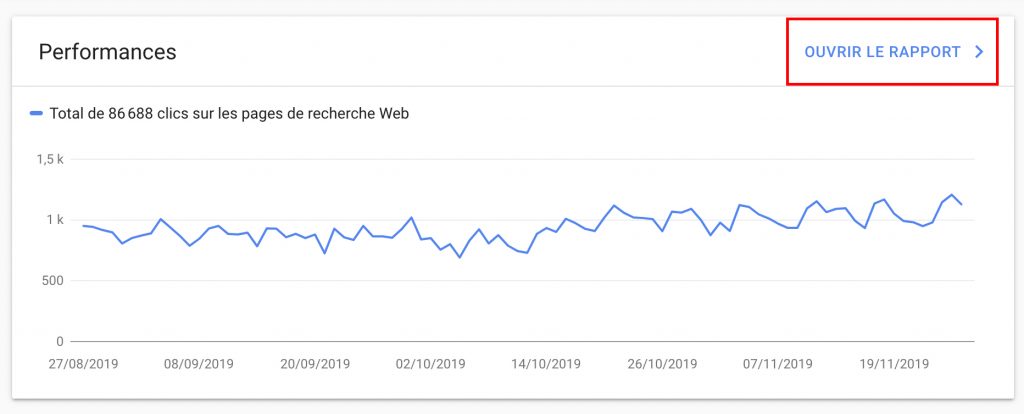This screenshot has height=414, width=1024.
Task: Select the 02/10/2019 date label
Action: [x=430, y=364]
